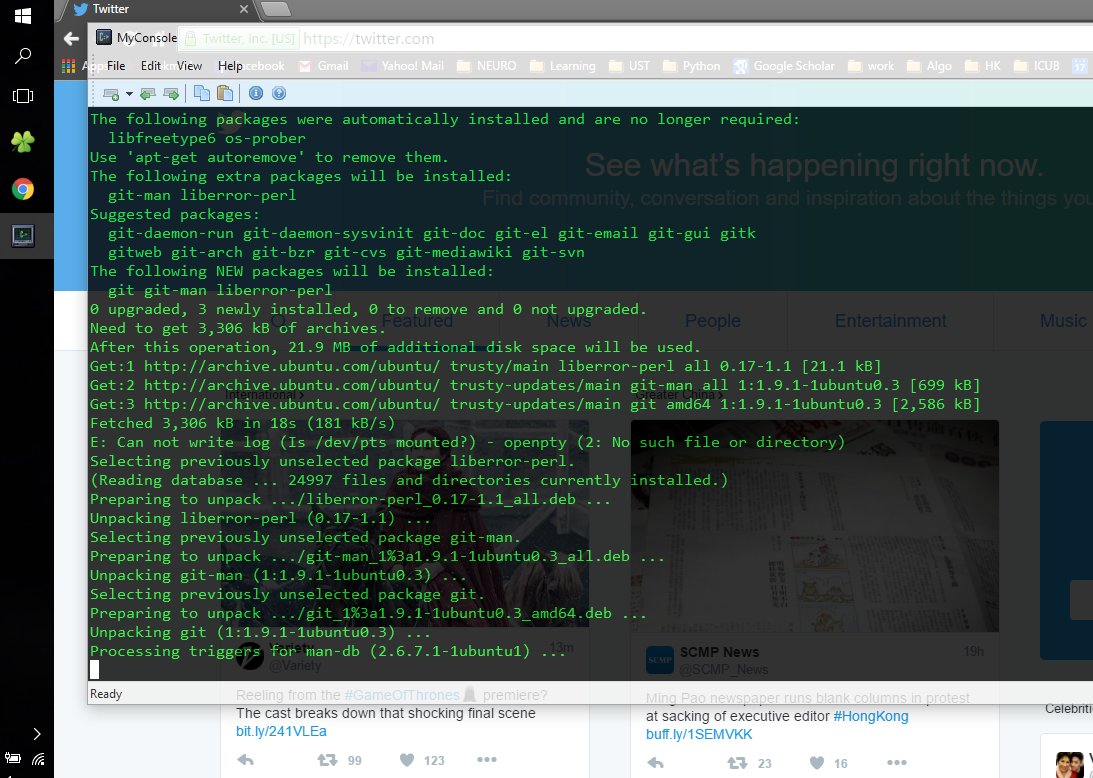
Task: Open more options on the SCMP tweet
Action: click(x=896, y=763)
